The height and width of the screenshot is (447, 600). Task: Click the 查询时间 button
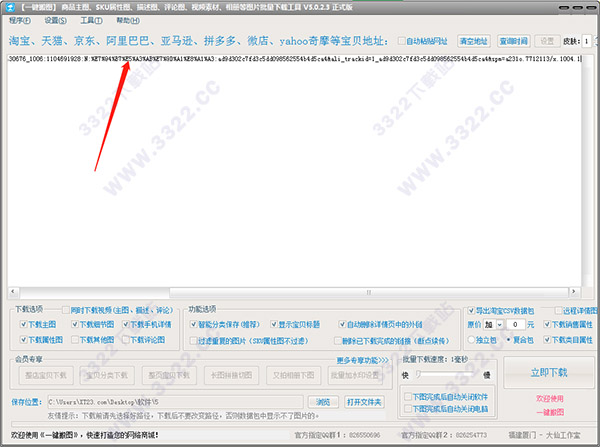514,41
